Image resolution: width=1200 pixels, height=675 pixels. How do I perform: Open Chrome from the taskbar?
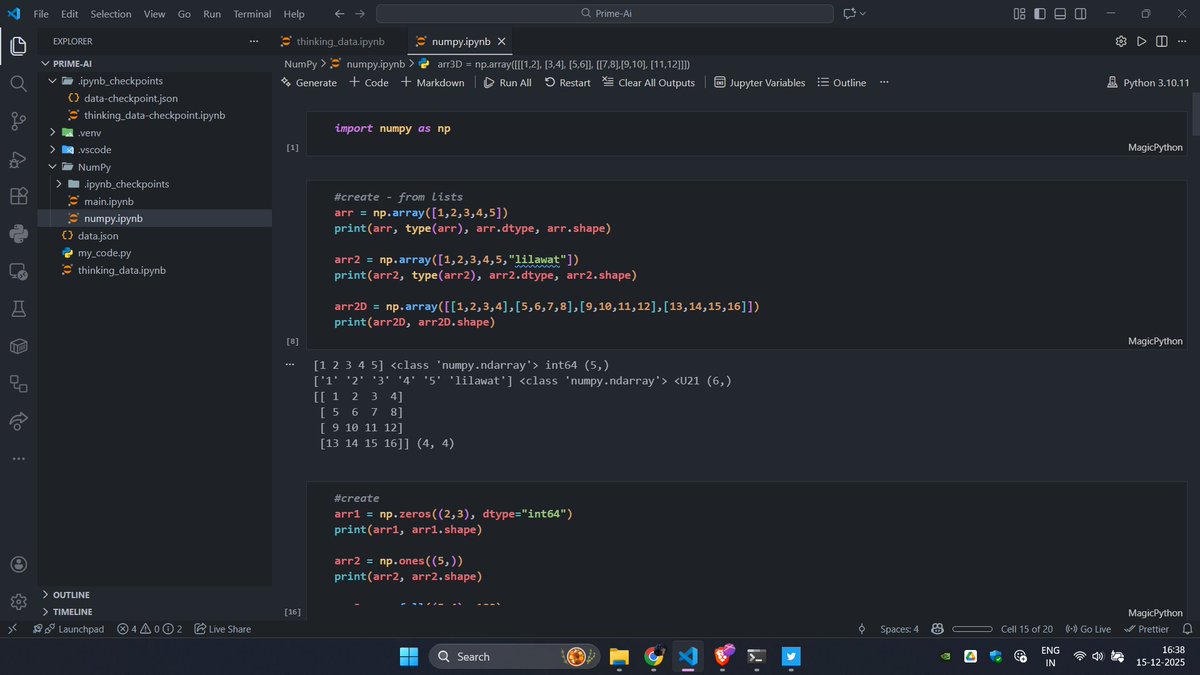653,656
